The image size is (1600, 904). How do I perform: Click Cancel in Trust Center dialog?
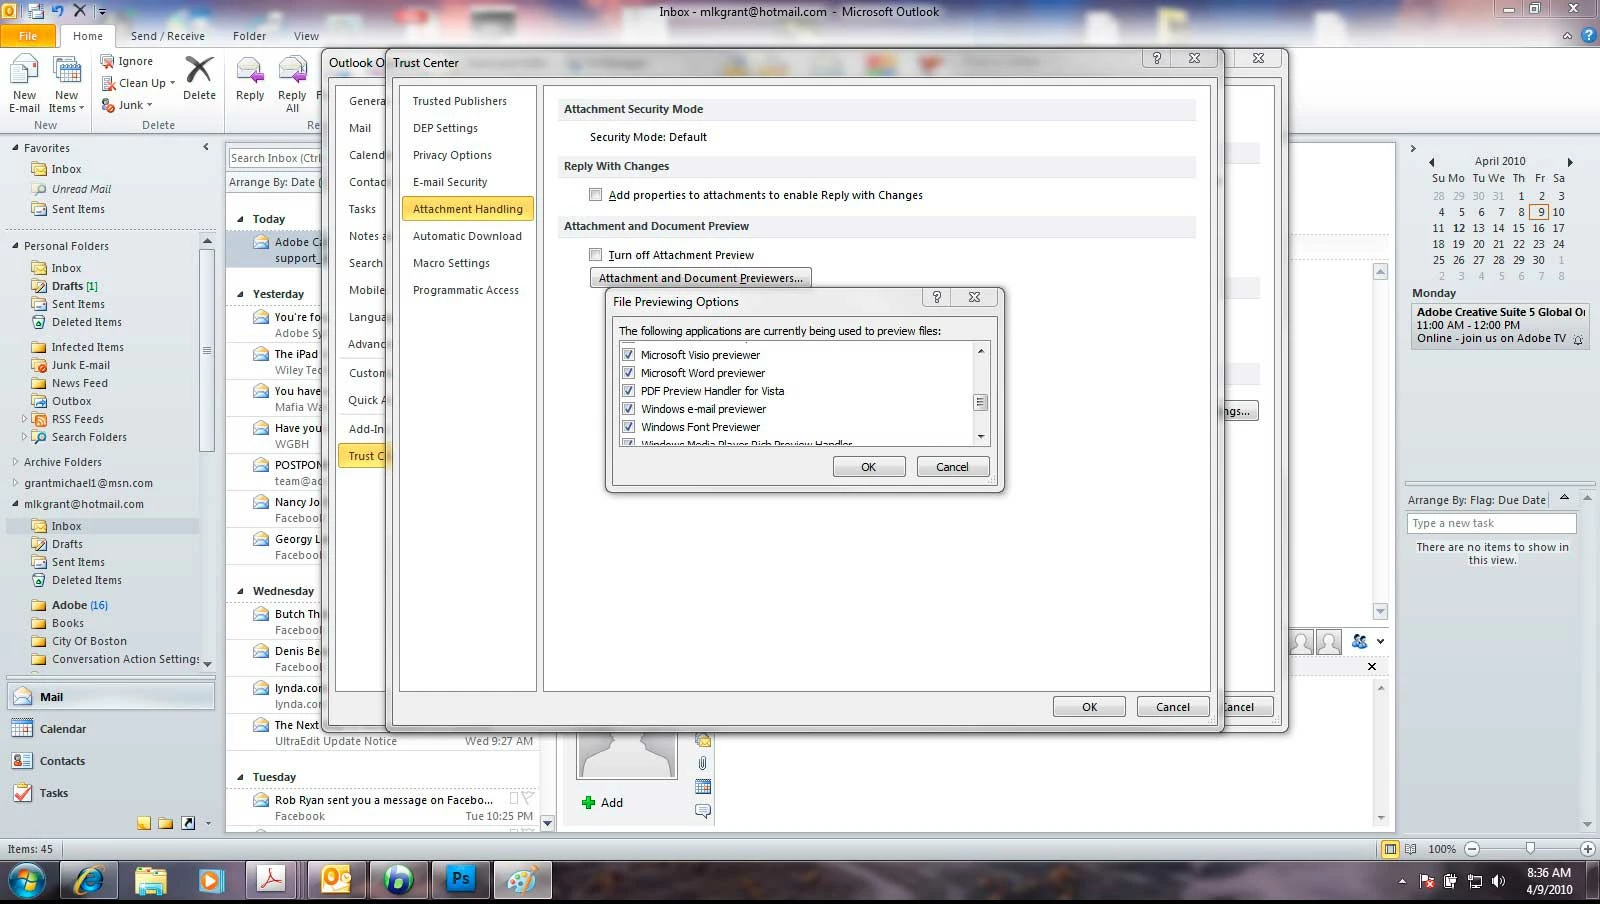pos(1173,707)
